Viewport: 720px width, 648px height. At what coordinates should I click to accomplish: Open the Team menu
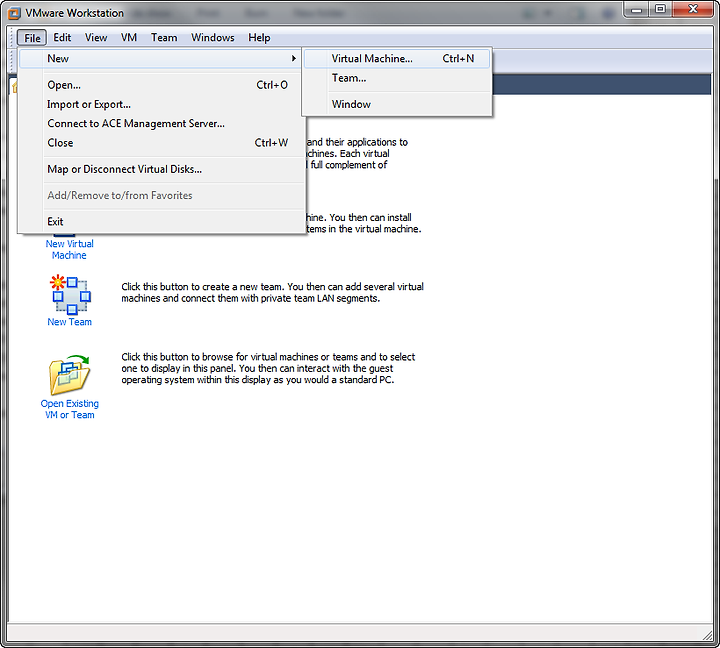pos(164,38)
